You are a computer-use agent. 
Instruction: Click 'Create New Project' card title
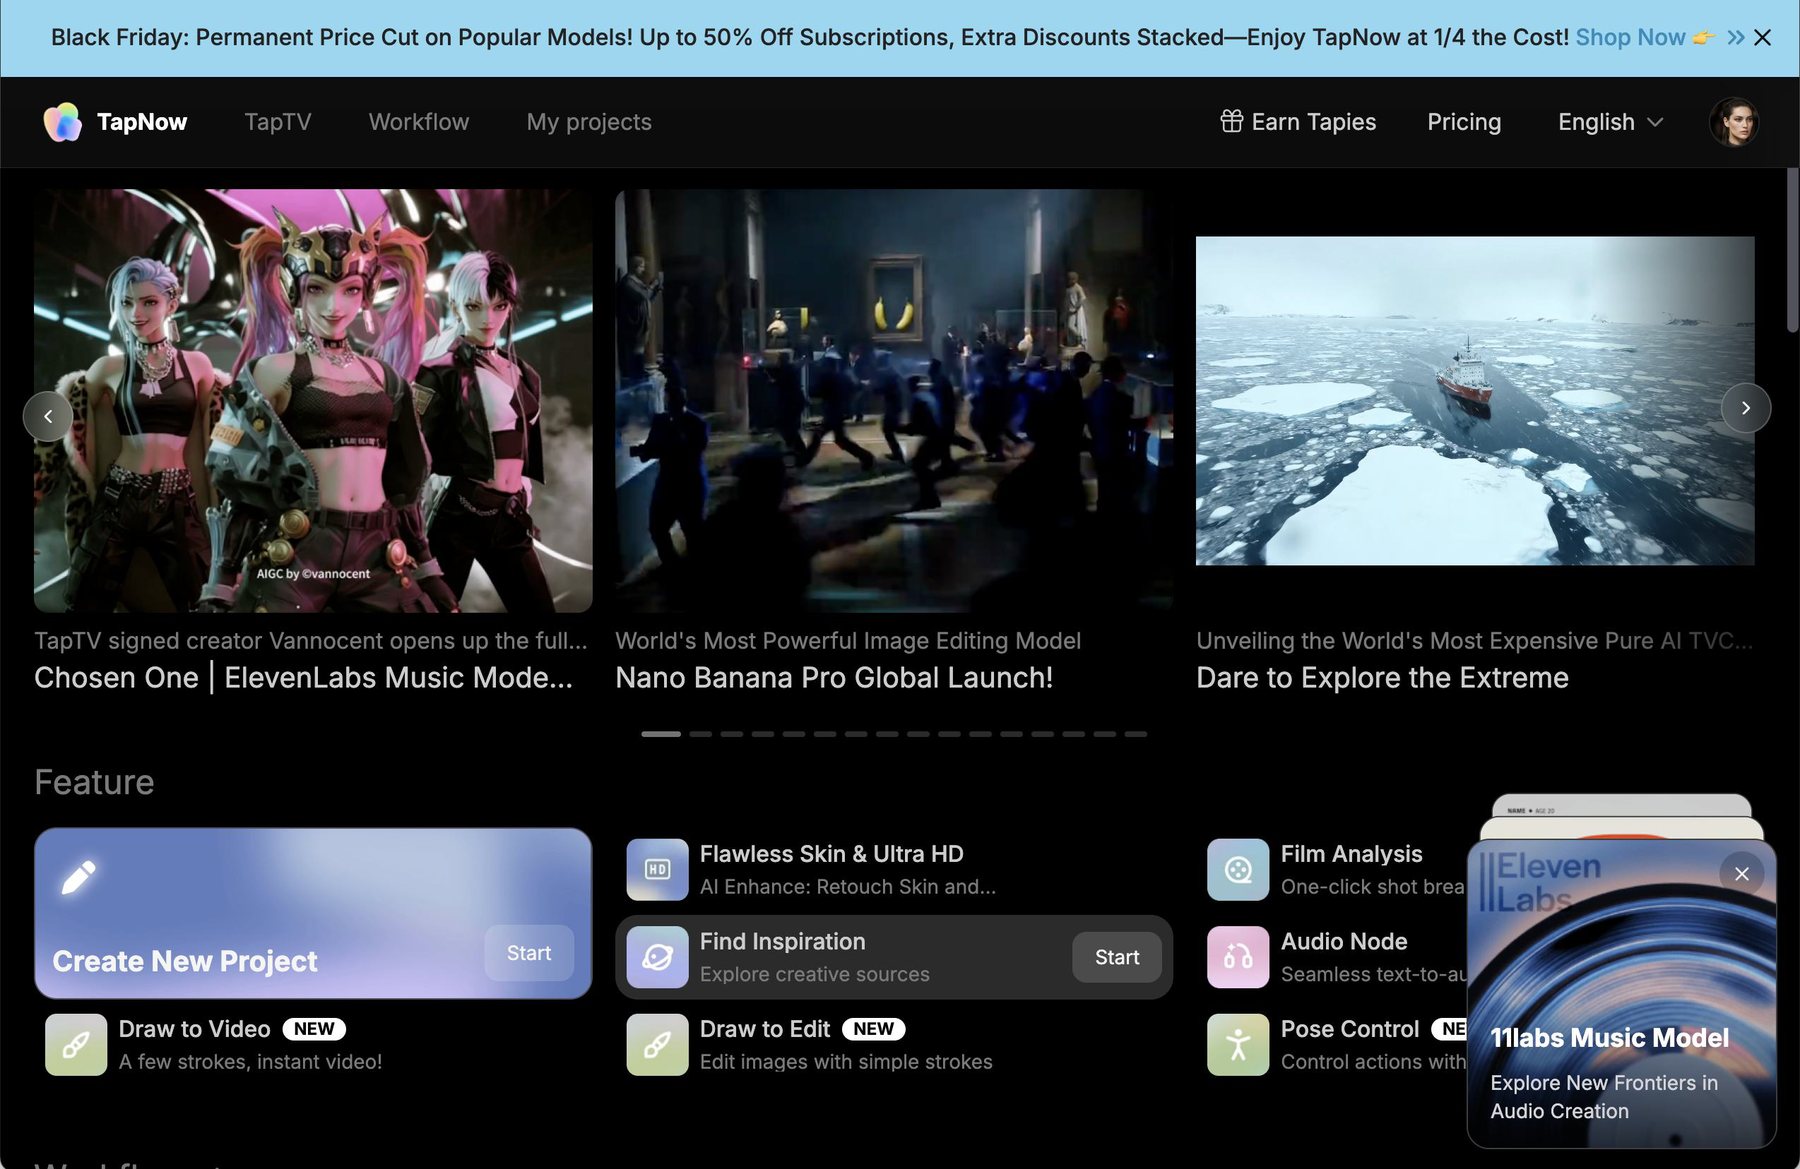tap(185, 961)
